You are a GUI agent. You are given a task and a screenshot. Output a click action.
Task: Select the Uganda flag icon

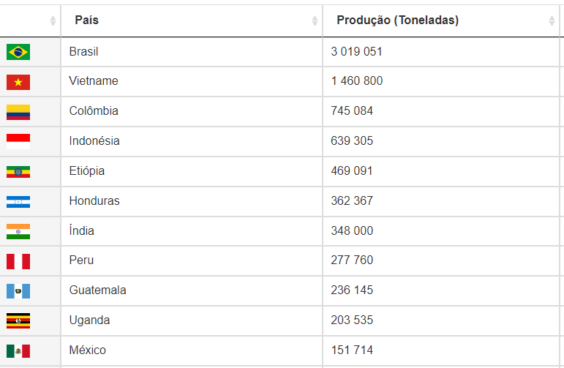point(18,321)
